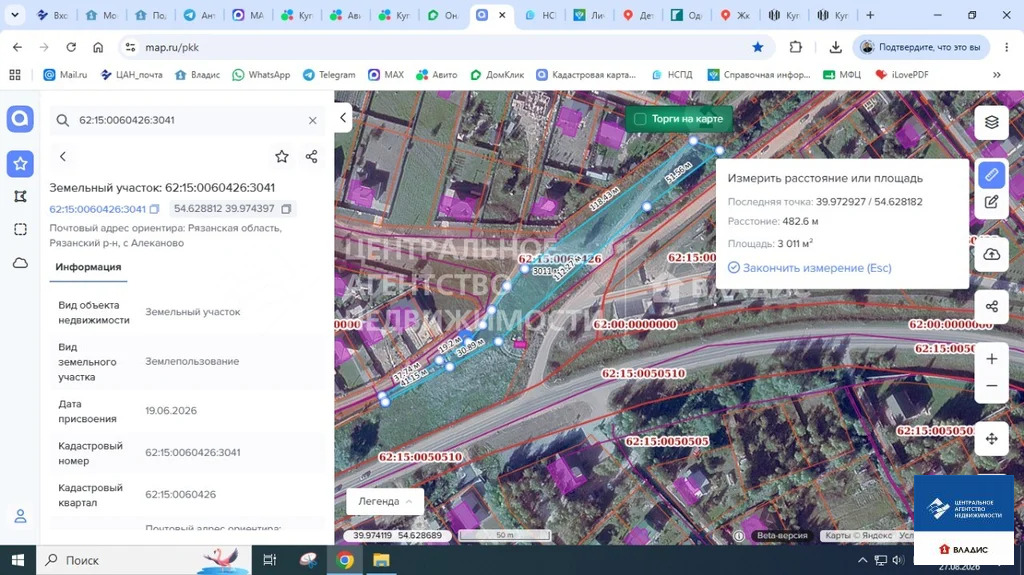
Task: Open Chrome from taskbar
Action: point(345,560)
